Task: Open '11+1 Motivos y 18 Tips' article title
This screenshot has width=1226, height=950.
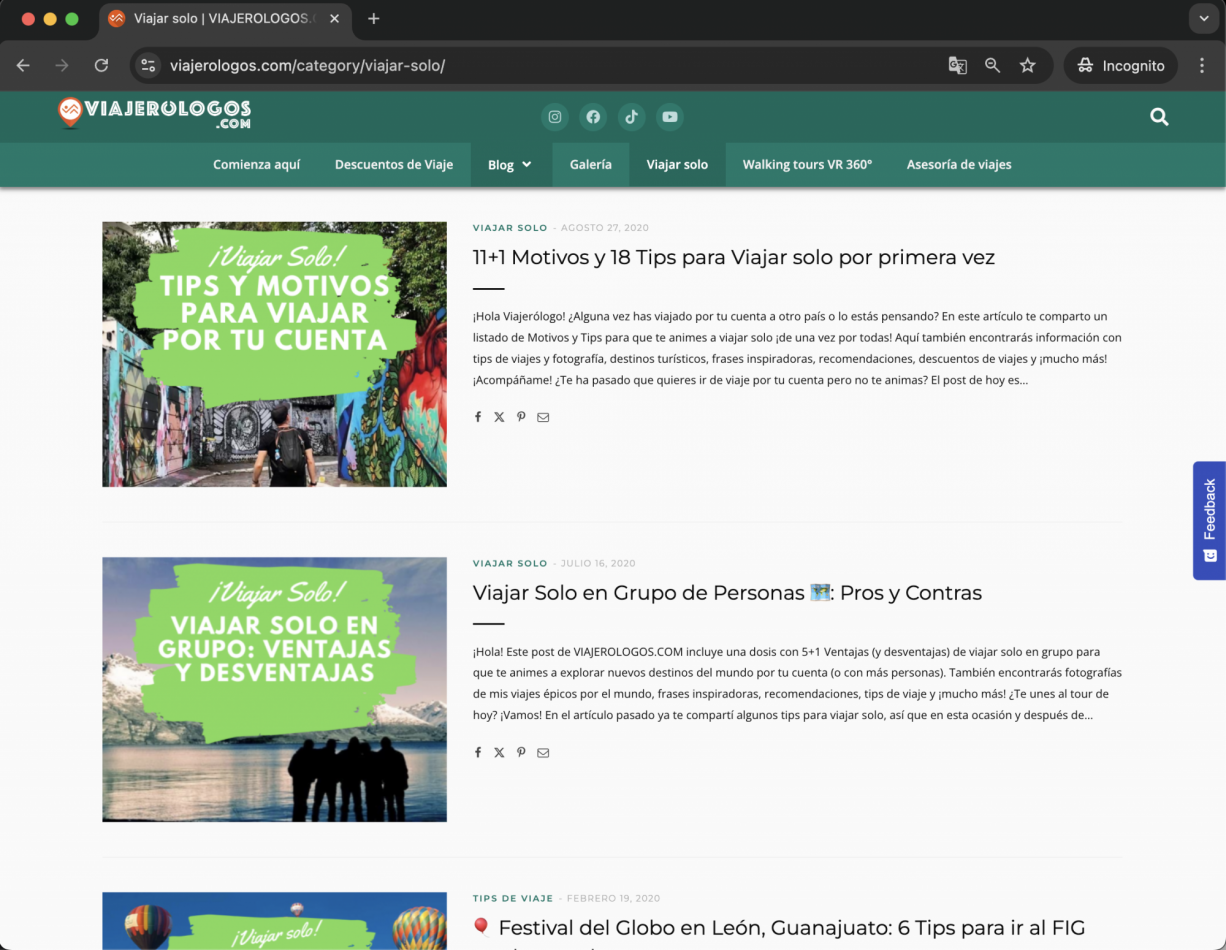Action: (x=733, y=257)
